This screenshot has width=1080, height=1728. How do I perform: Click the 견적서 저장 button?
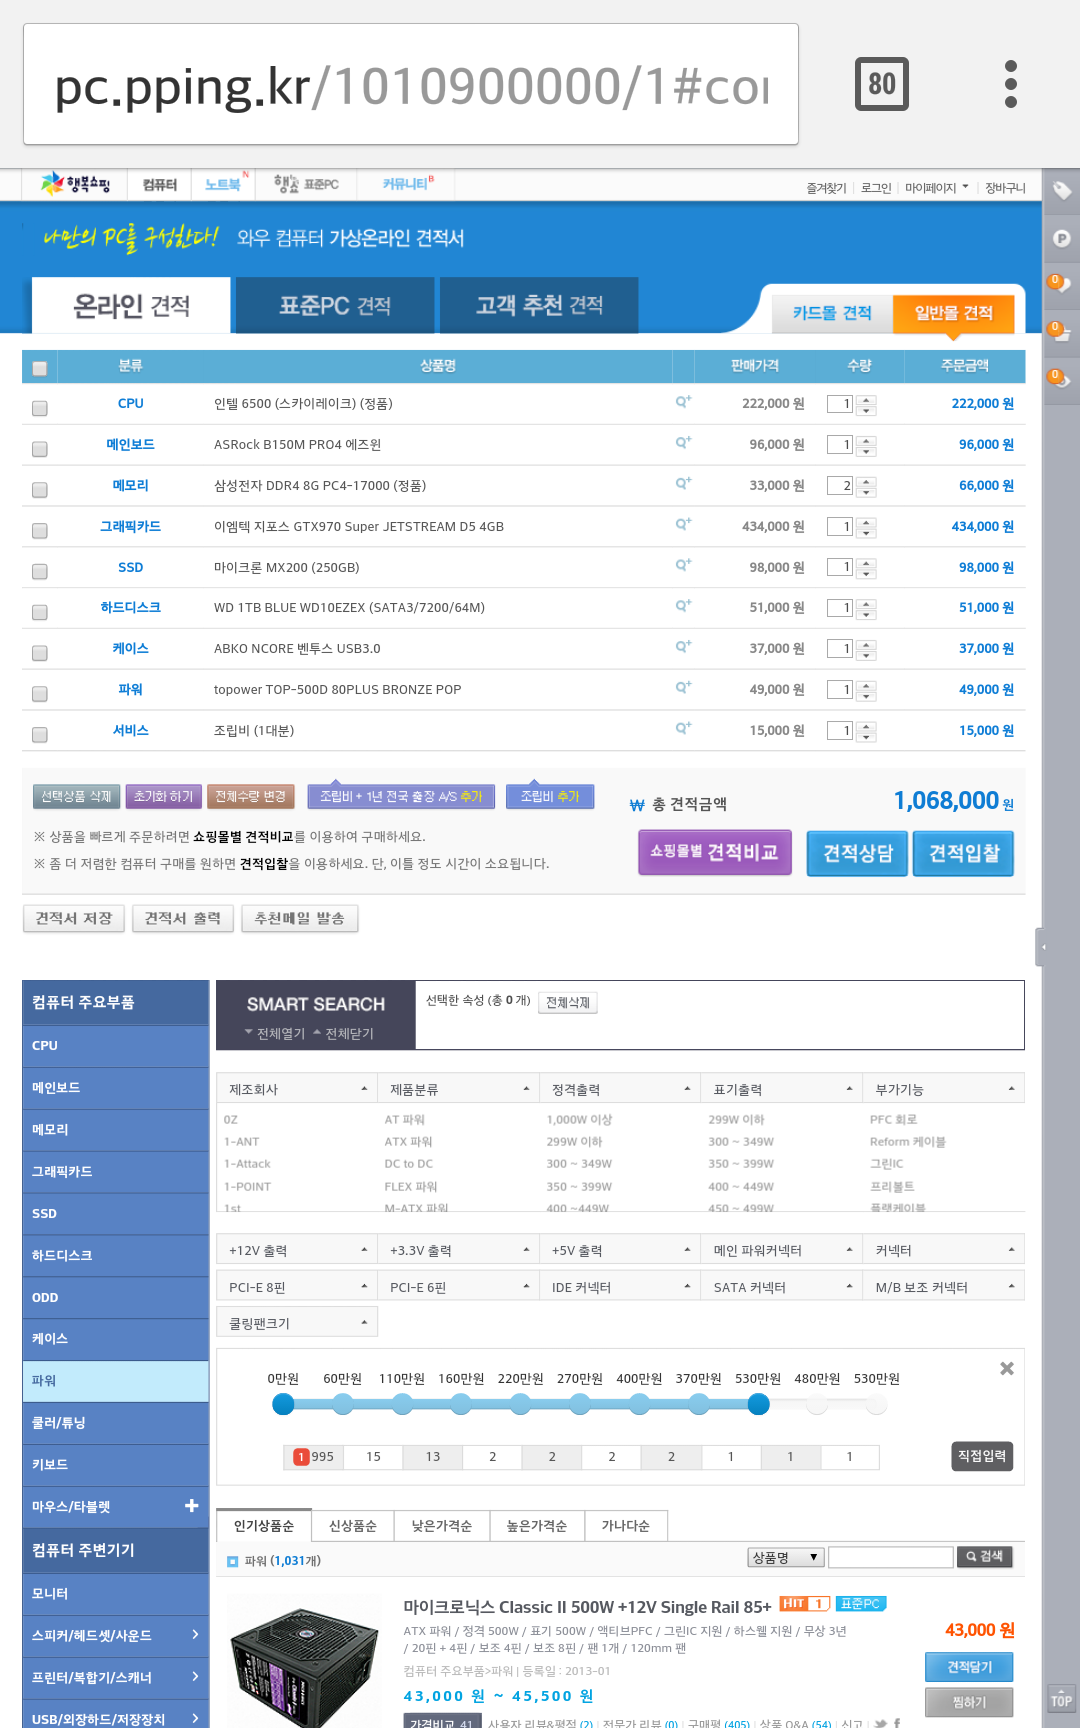pyautogui.click(x=74, y=918)
